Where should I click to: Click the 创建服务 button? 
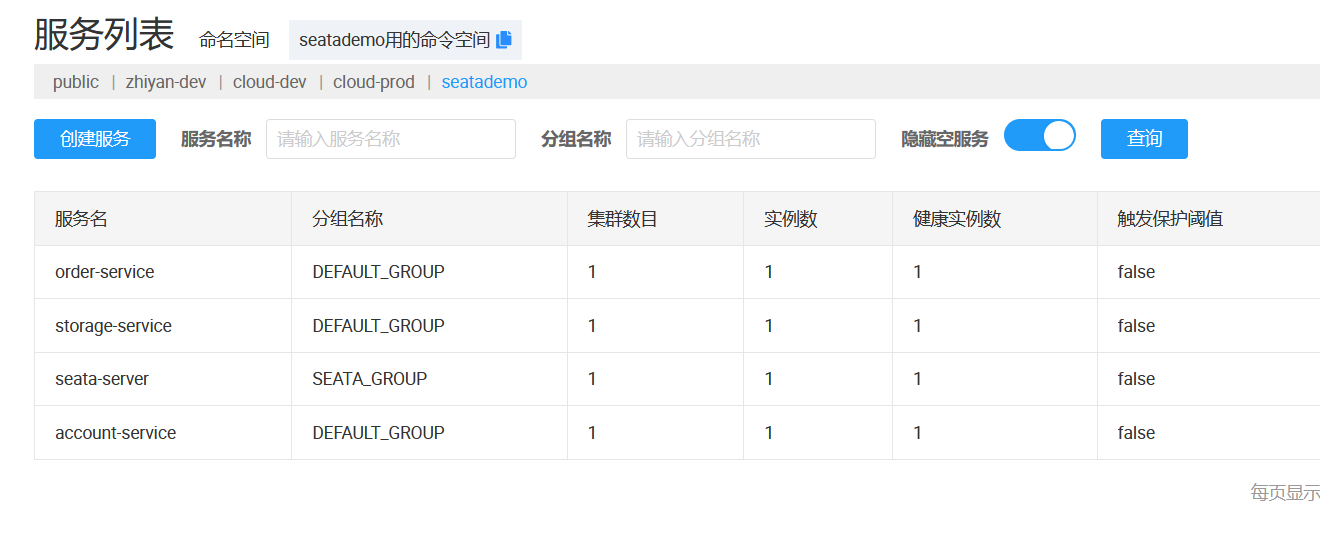[95, 139]
